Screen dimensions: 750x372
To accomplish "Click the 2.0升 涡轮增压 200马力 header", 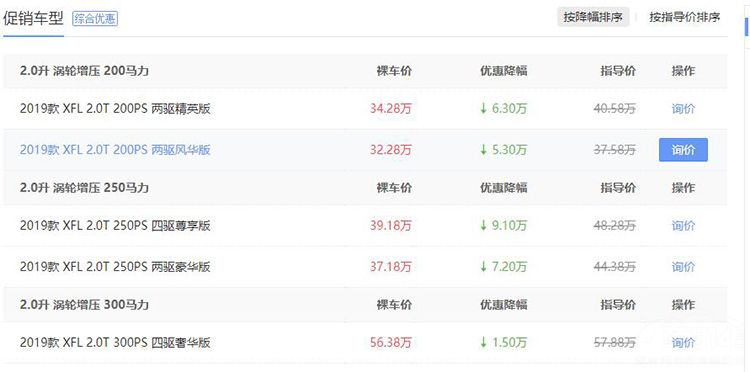I will coord(84,71).
